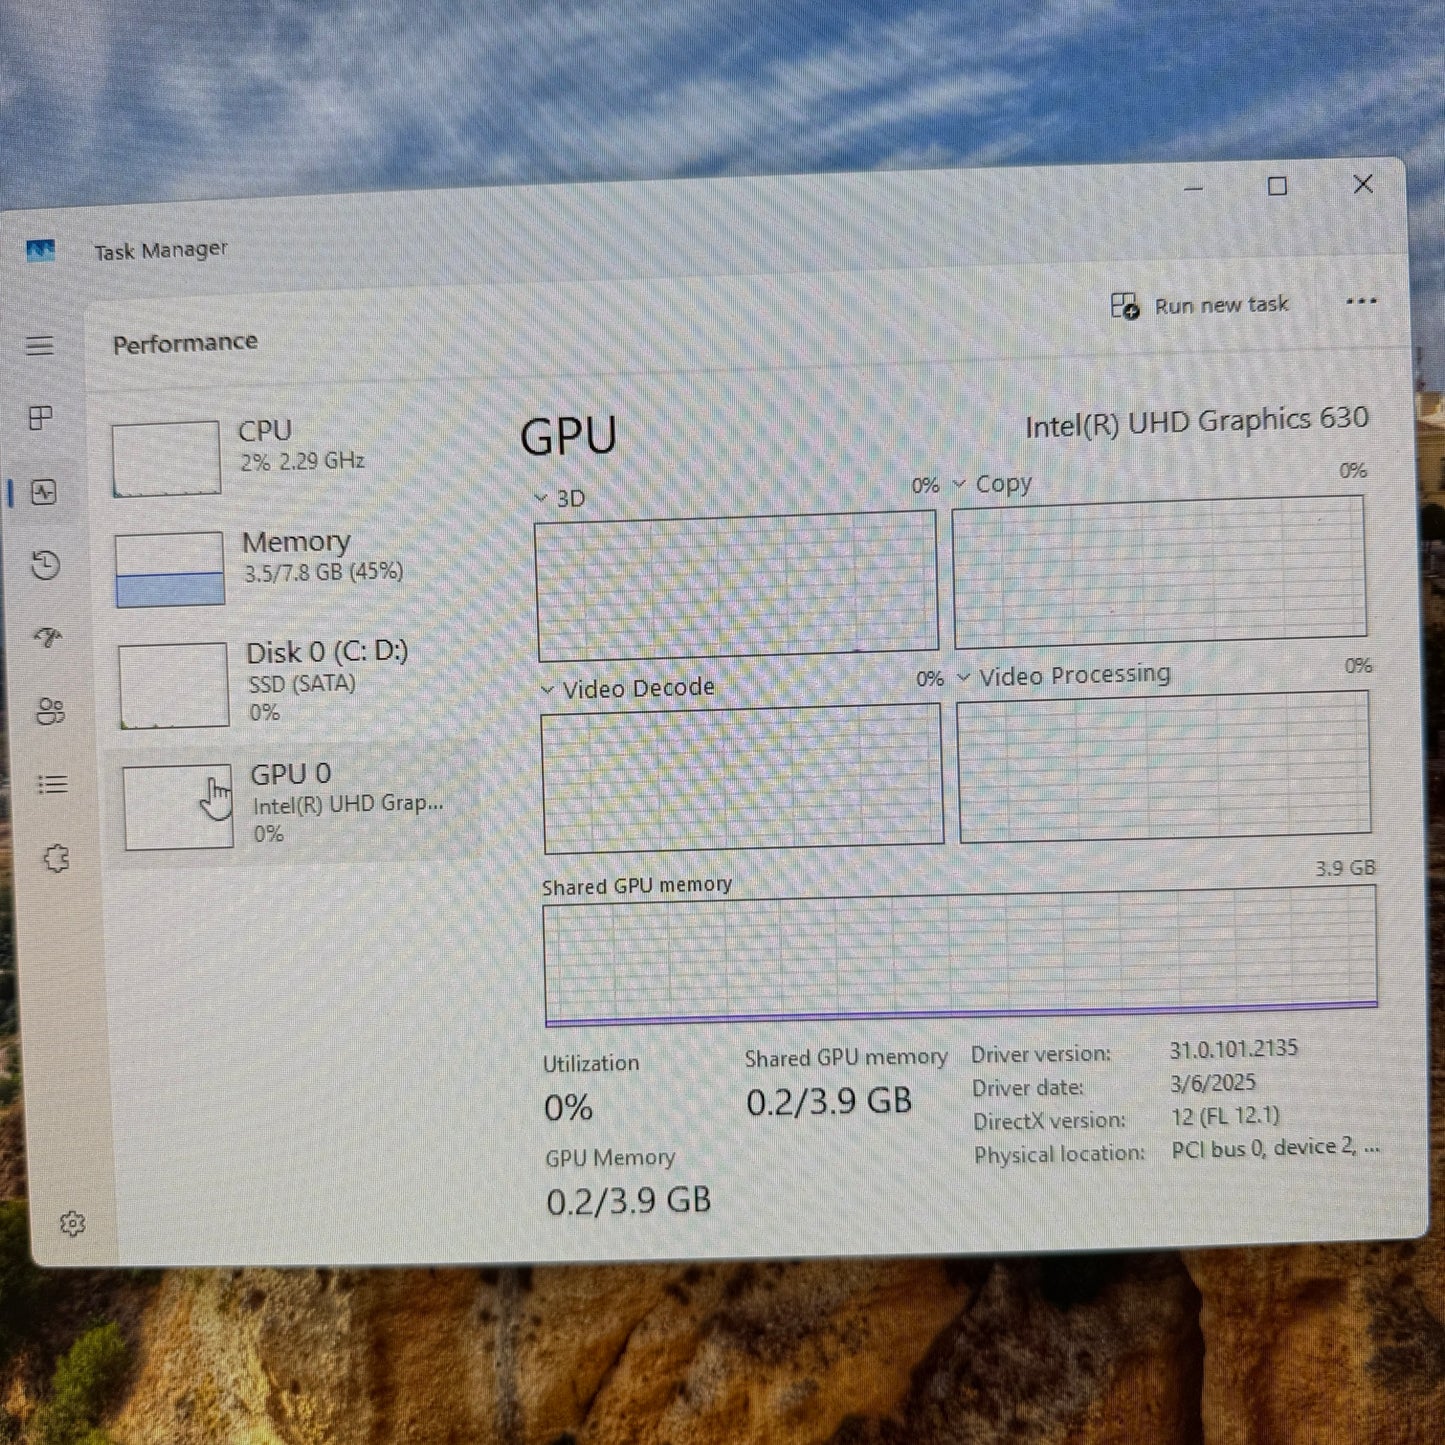Maximize the Task Manager window
This screenshot has height=1445, width=1445.
[x=1277, y=186]
